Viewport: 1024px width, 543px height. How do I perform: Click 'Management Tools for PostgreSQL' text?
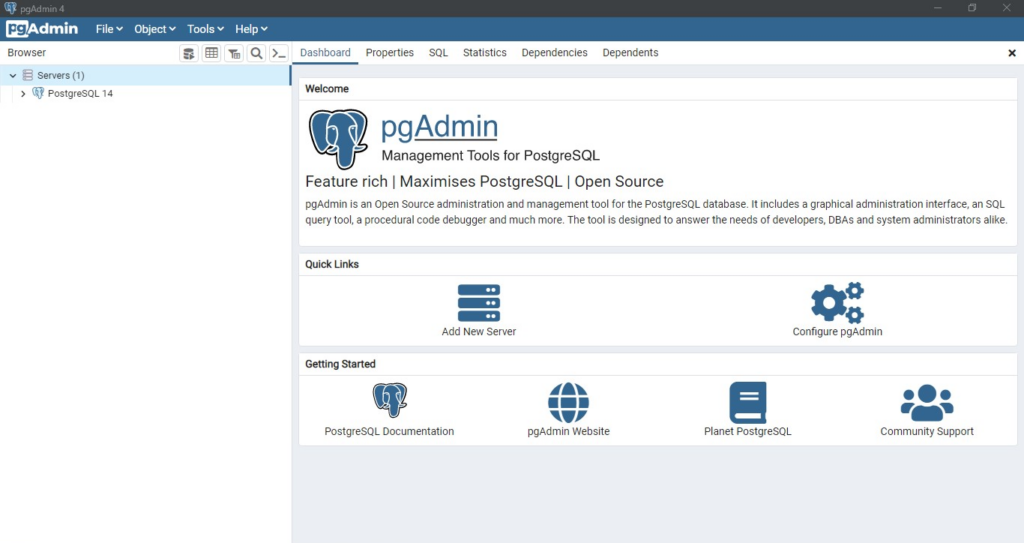[490, 156]
